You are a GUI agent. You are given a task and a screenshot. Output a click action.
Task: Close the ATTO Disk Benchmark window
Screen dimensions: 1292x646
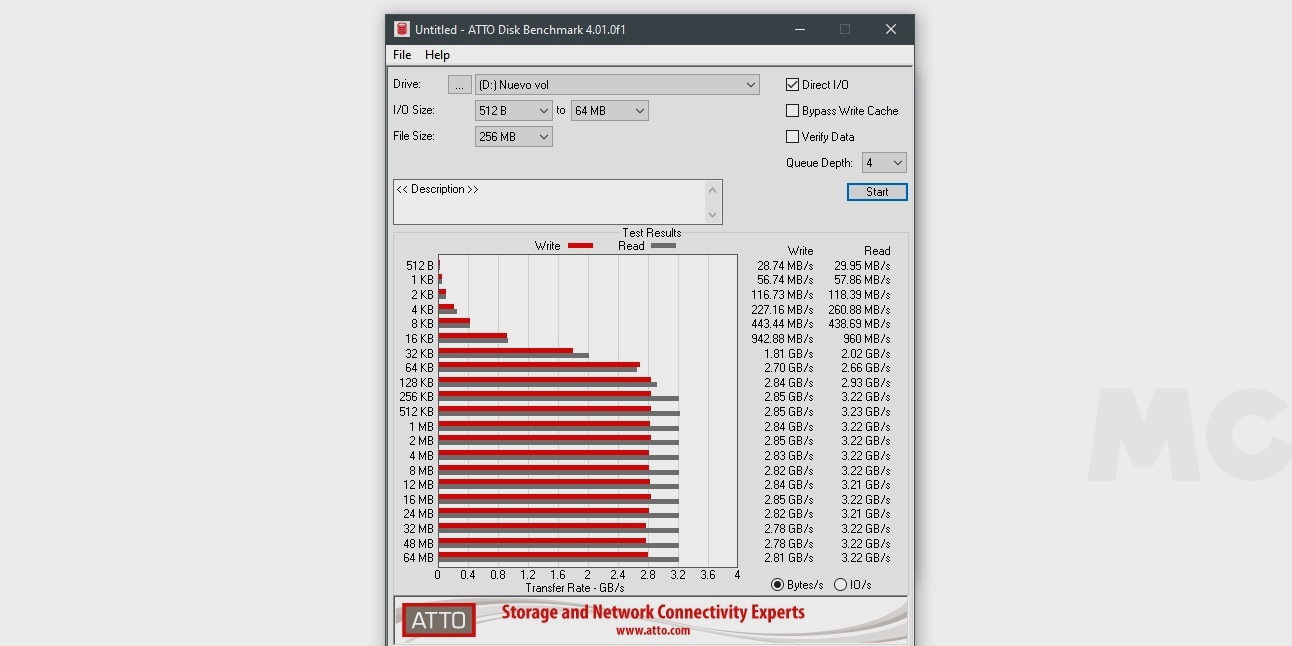point(890,29)
